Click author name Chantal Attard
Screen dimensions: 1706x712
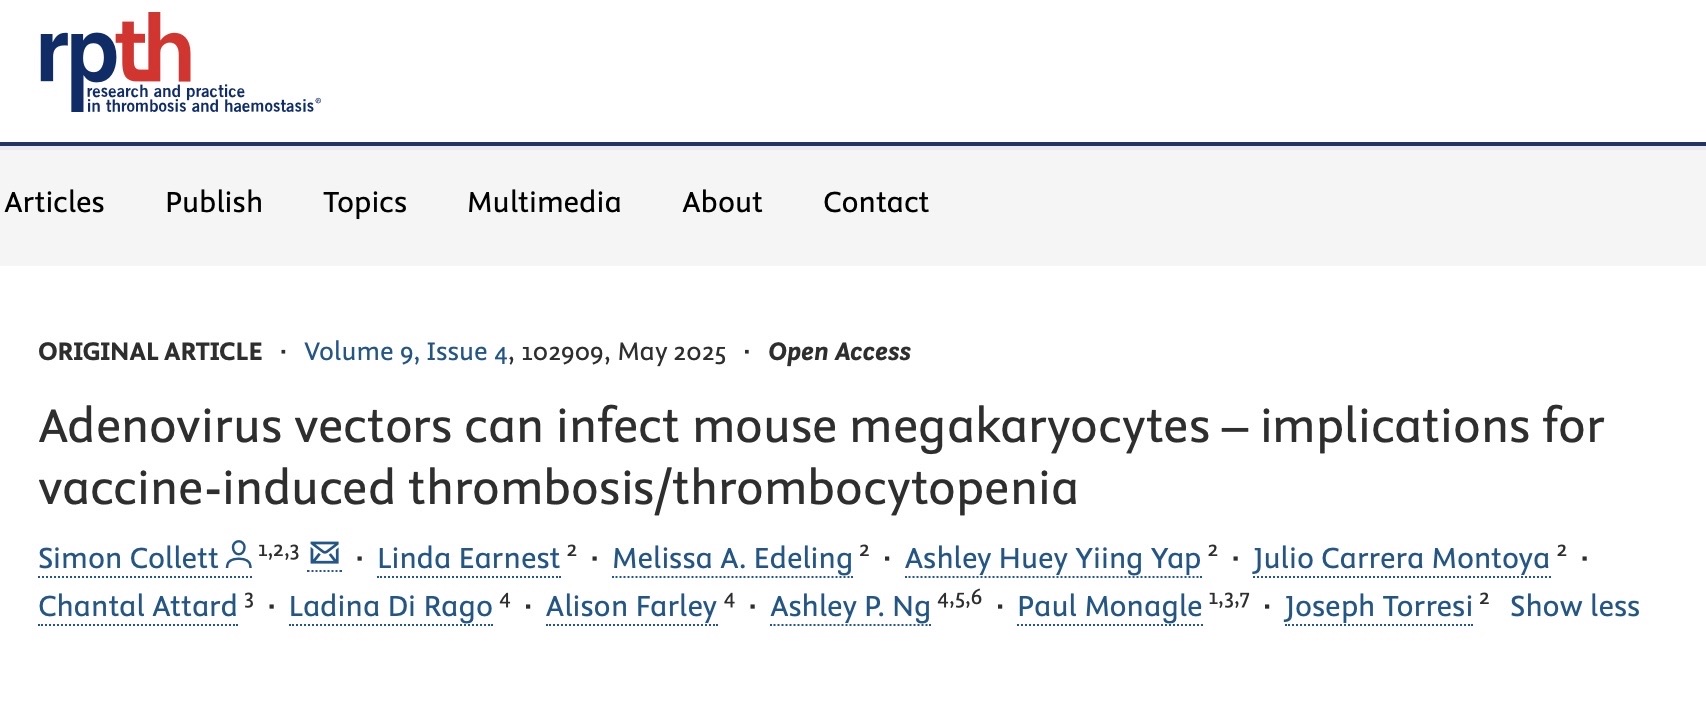pos(138,606)
